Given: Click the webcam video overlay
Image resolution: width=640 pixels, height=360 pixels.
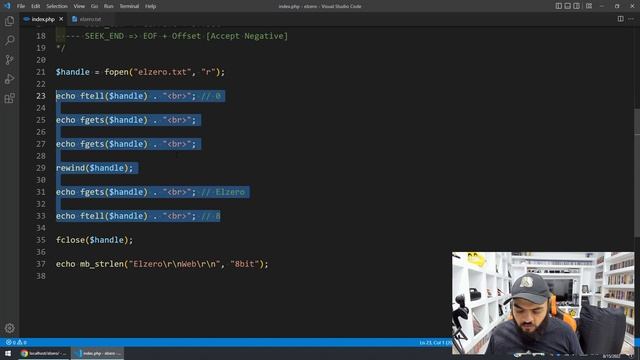Looking at the screenshot, I should (543, 302).
